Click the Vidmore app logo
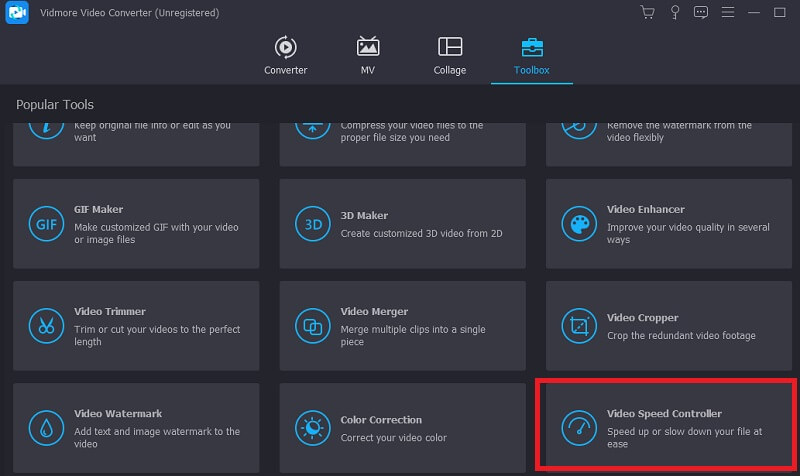800x476 pixels. pyautogui.click(x=16, y=12)
